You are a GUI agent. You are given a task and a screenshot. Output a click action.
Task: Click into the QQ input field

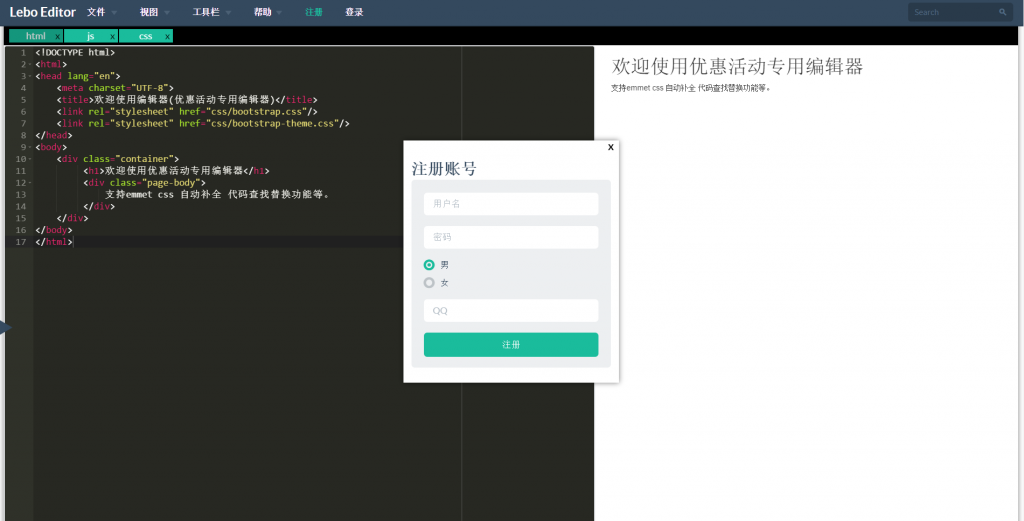coord(511,311)
